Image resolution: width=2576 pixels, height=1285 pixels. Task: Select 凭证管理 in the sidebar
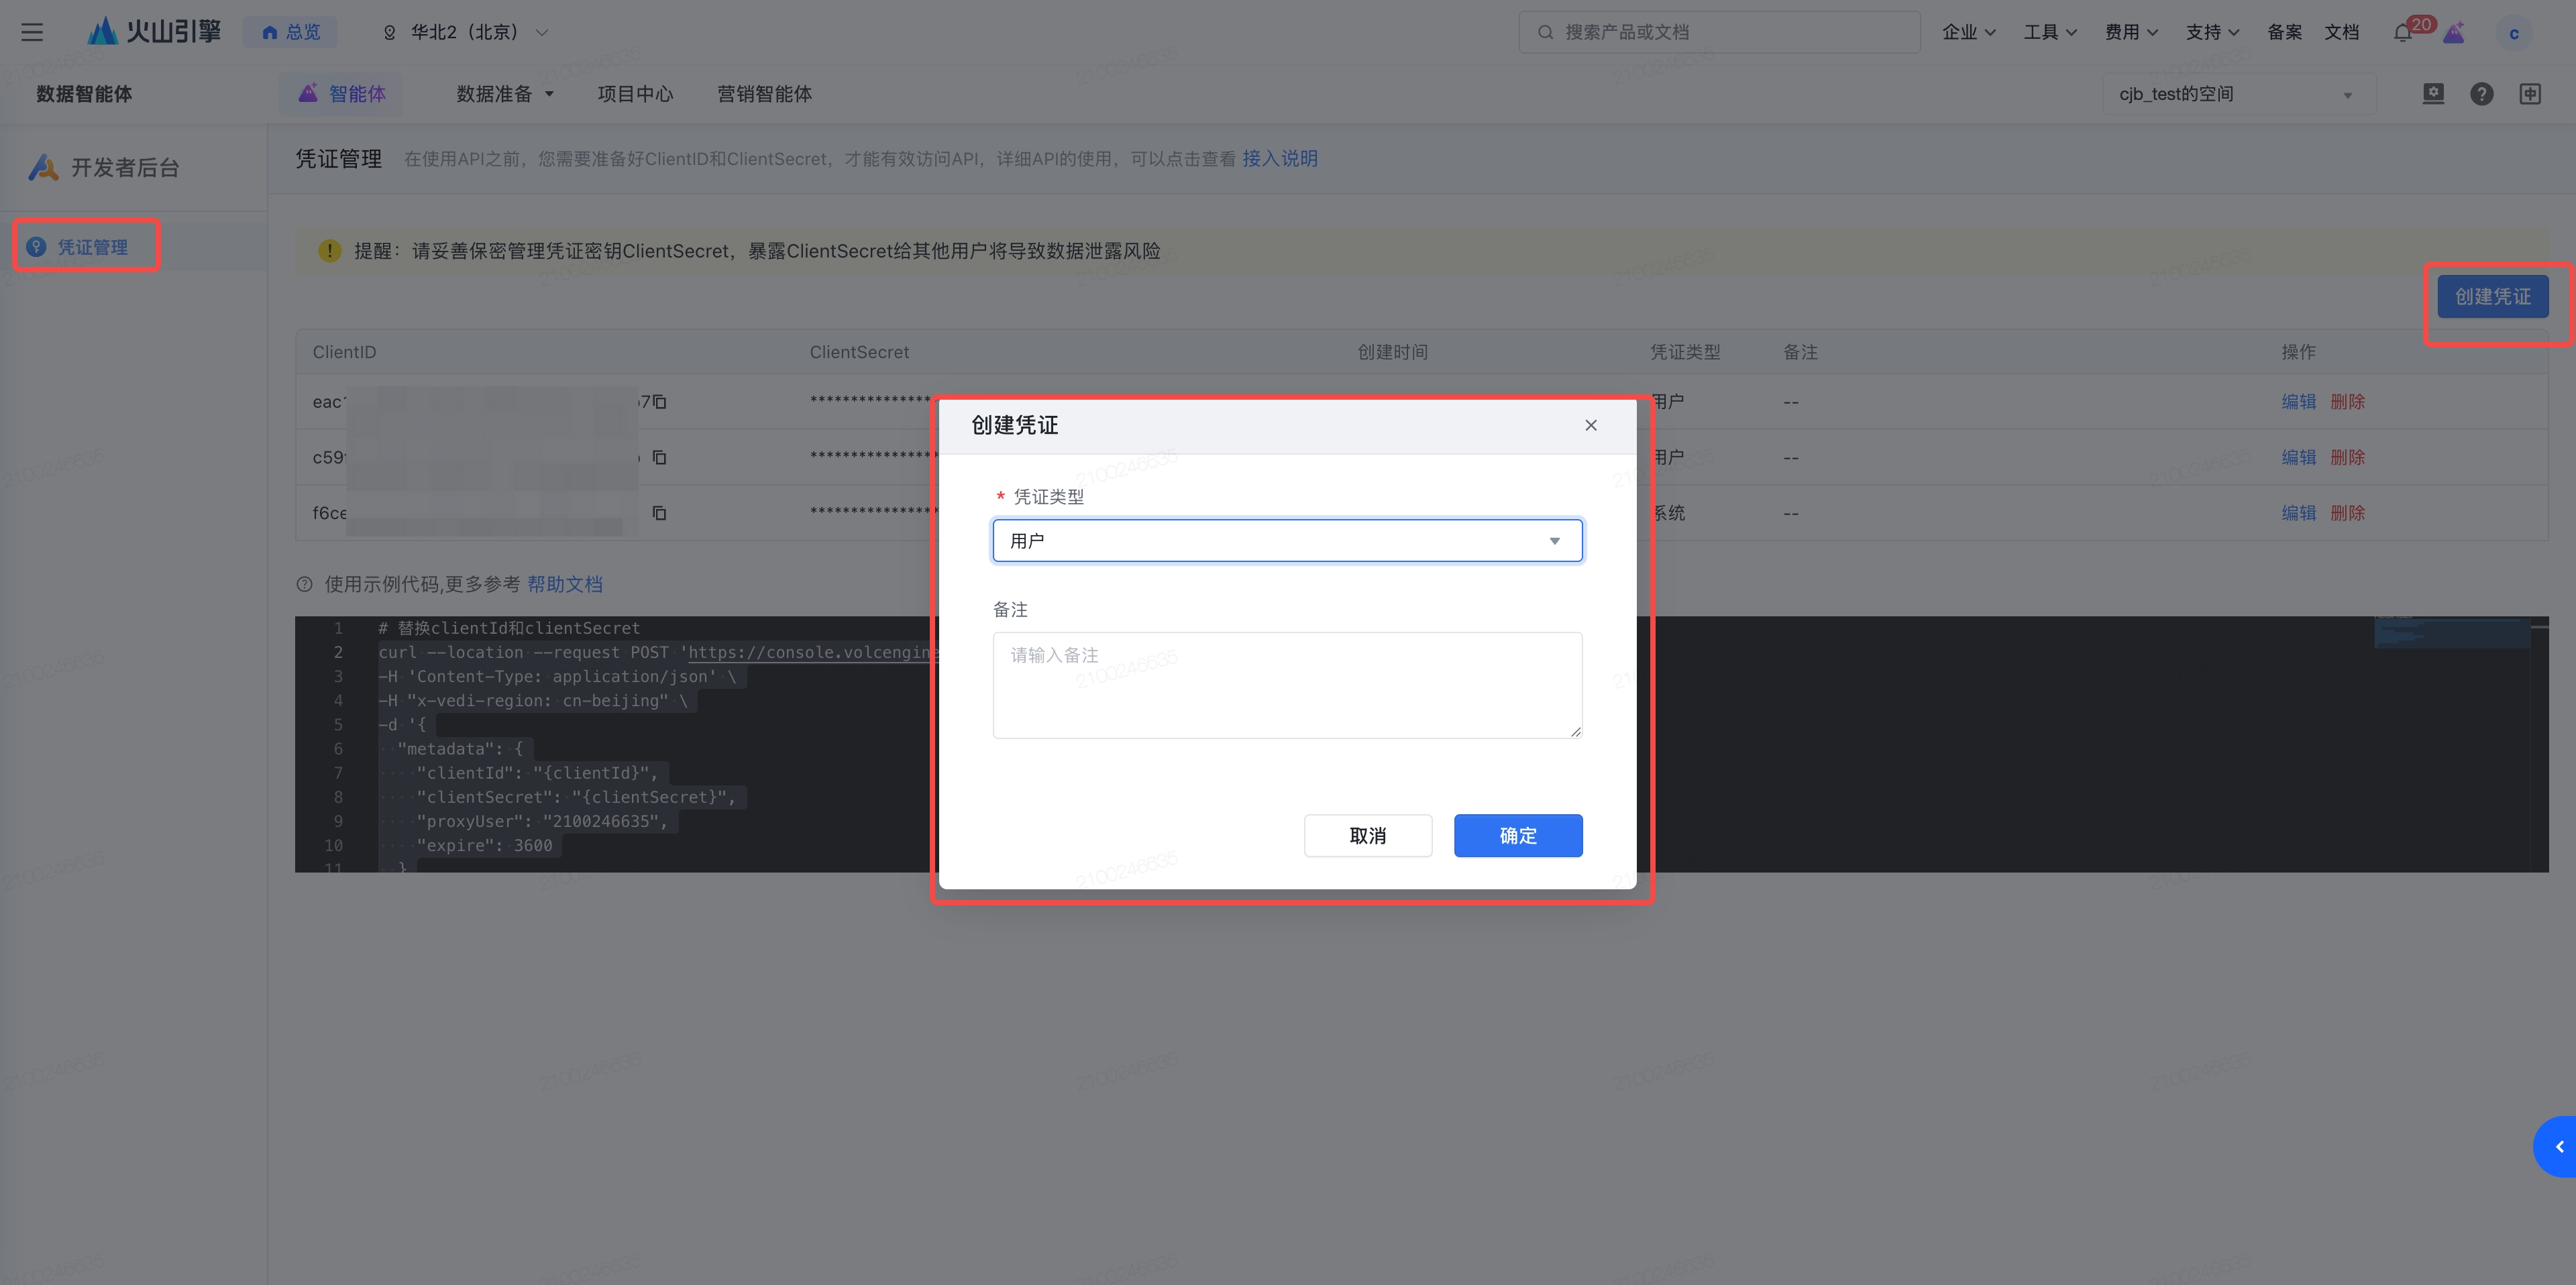(92, 247)
